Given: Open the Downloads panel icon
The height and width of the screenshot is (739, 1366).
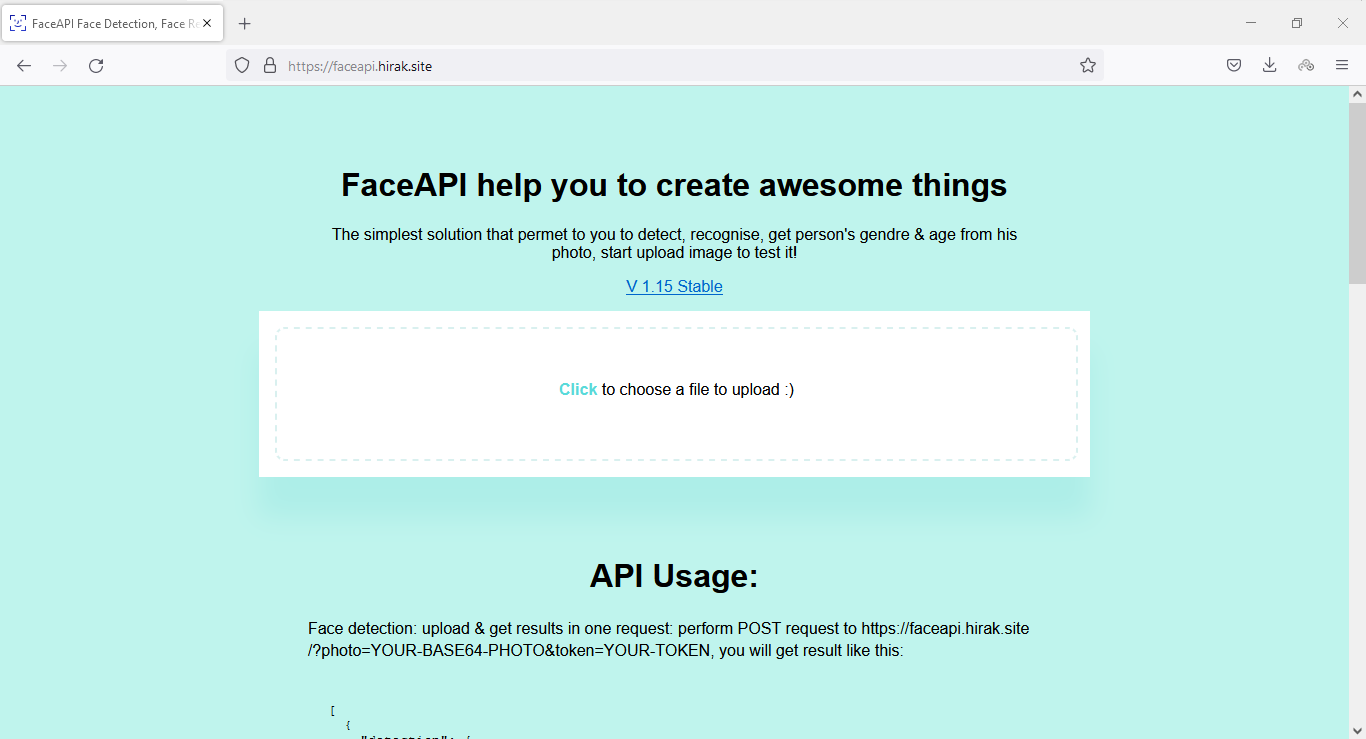Looking at the screenshot, I should [1270, 66].
